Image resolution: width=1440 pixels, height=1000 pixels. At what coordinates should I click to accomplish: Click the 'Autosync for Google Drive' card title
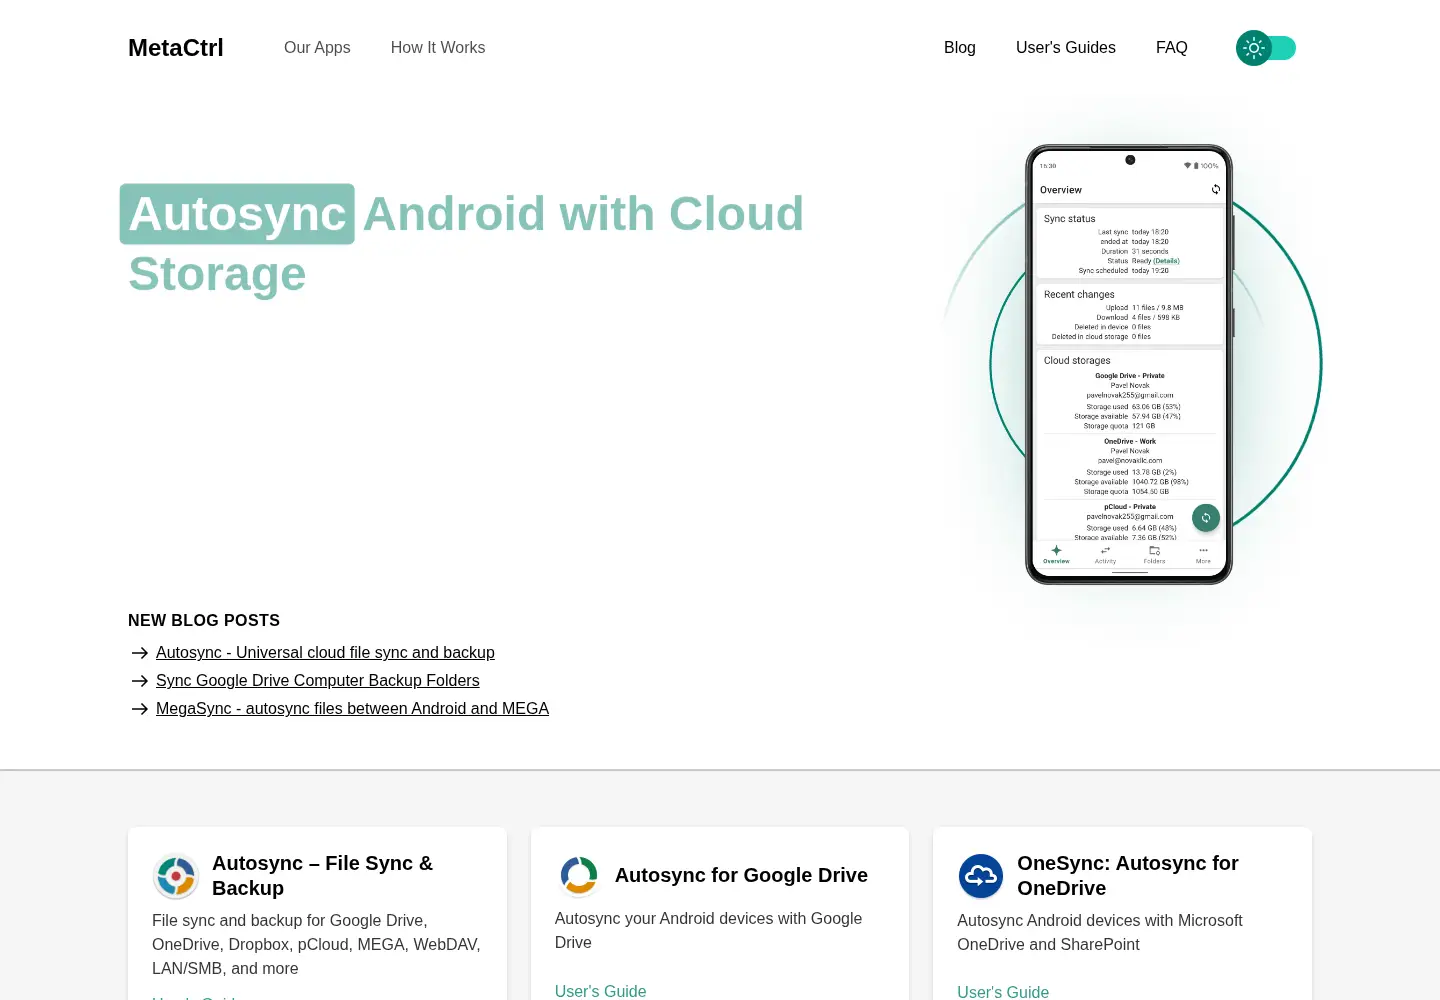[x=741, y=875]
